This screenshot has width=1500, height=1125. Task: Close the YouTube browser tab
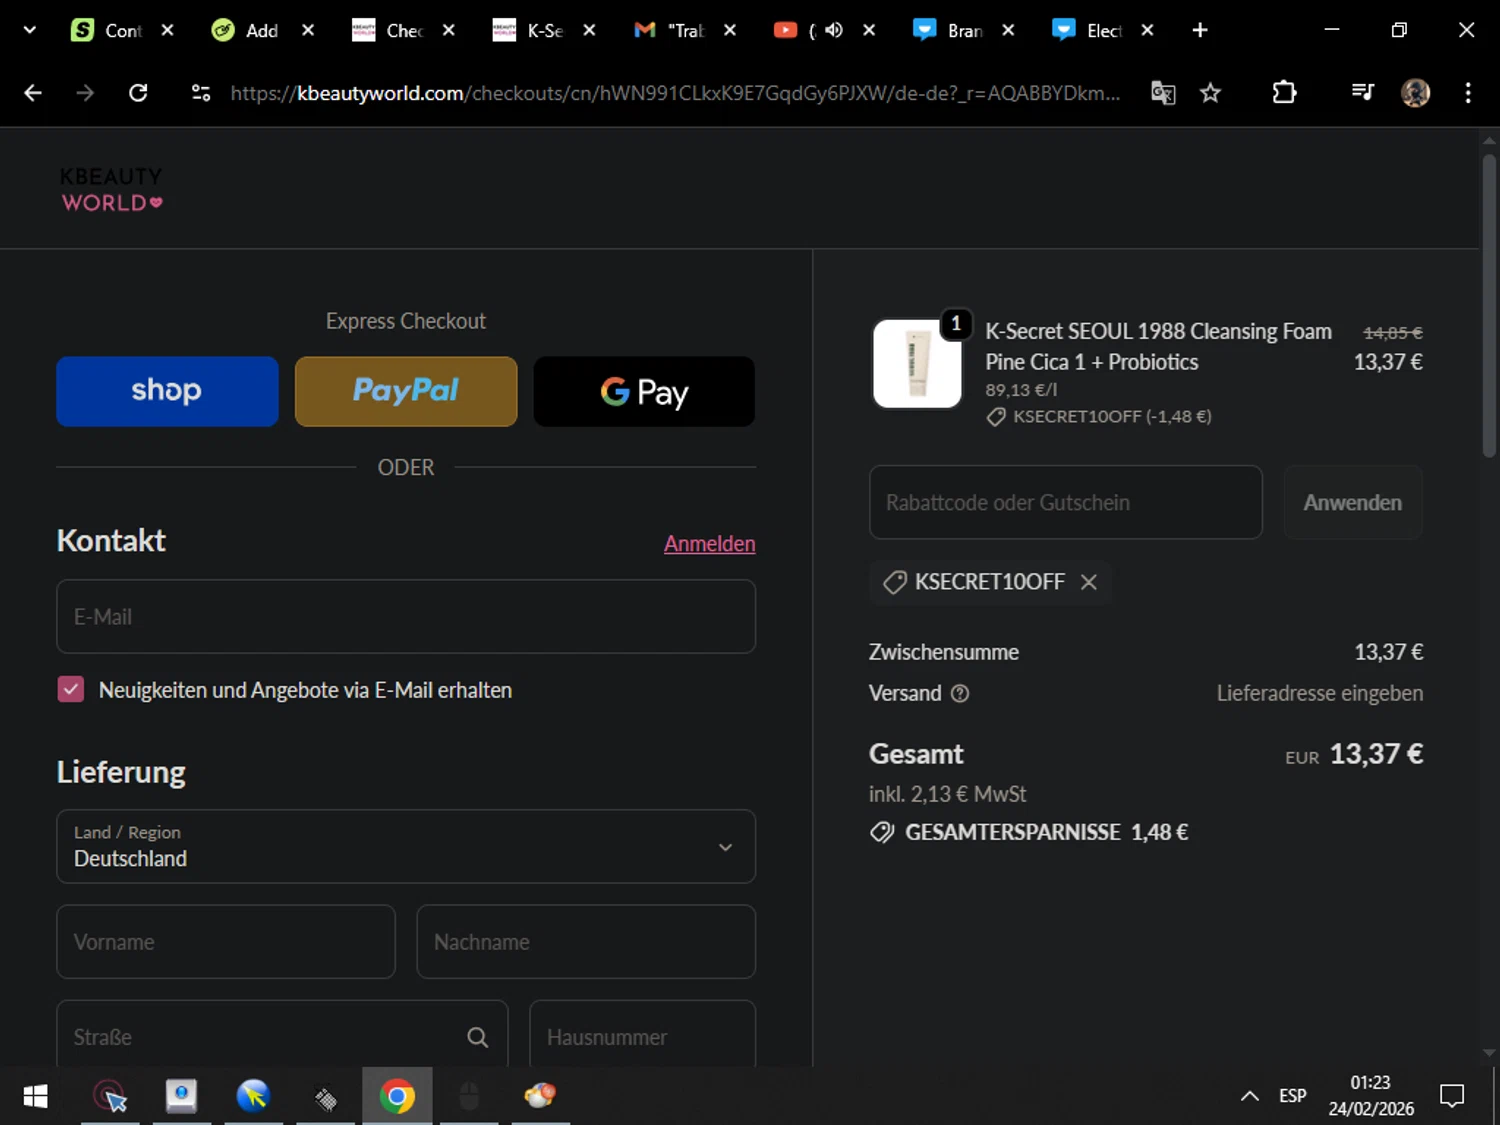(869, 30)
